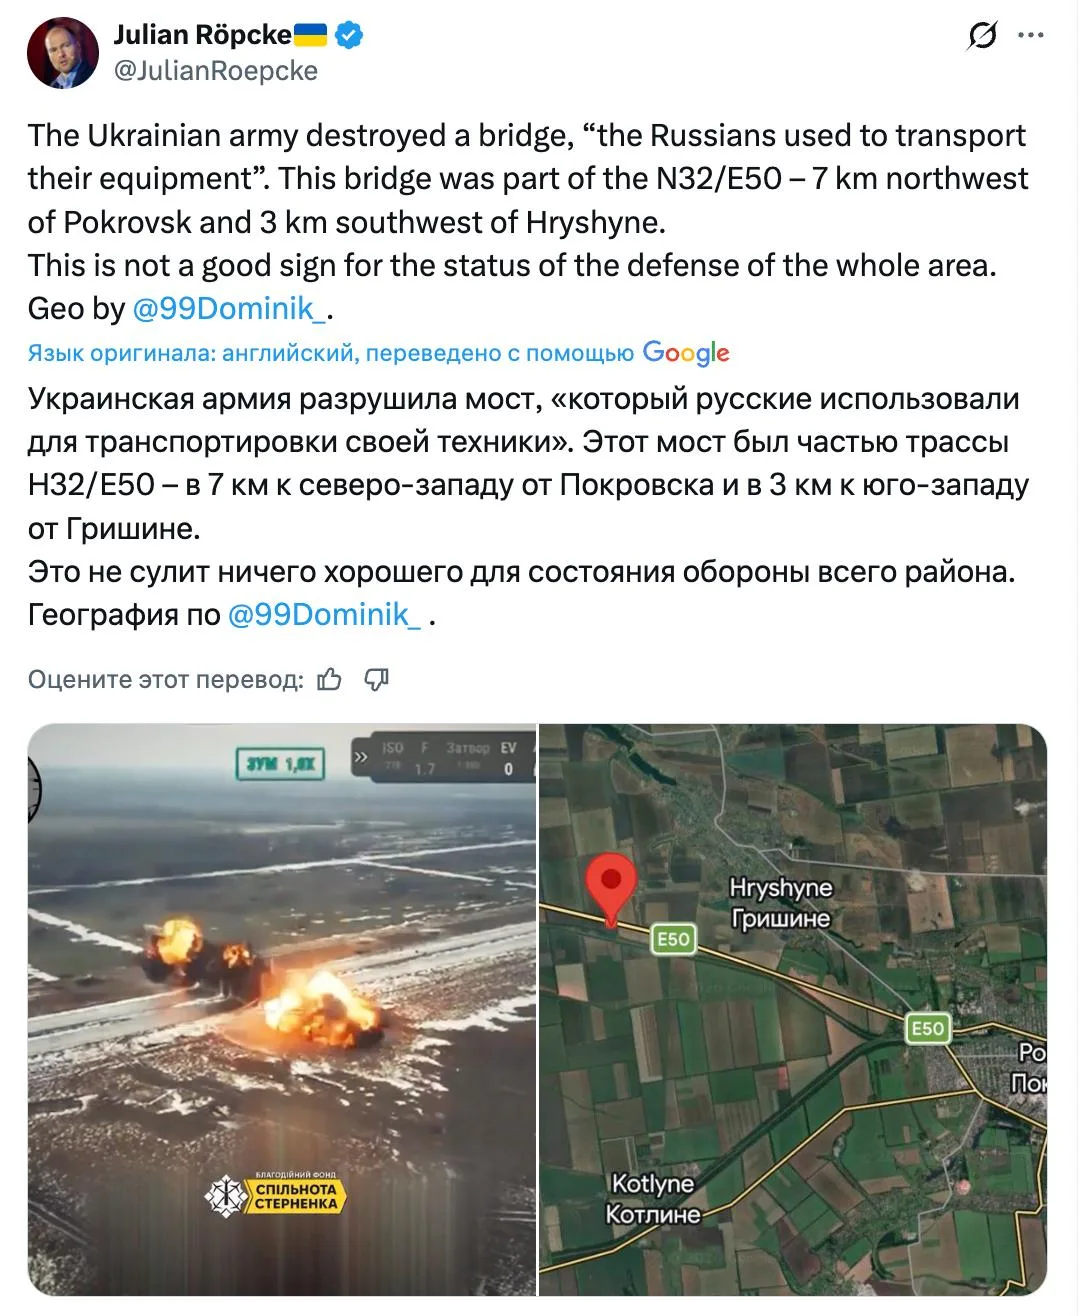Screen dimensions: 1080x1316
Task: Rate the translation with thumbs up
Action: 329,680
